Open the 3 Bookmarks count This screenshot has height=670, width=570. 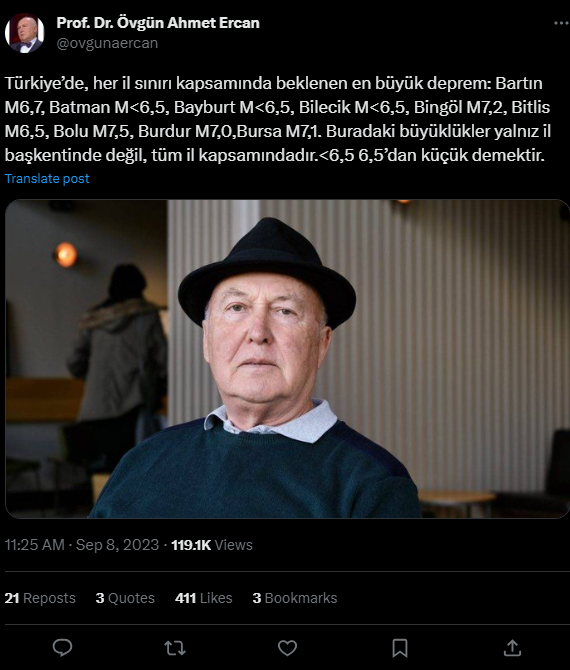coord(295,598)
